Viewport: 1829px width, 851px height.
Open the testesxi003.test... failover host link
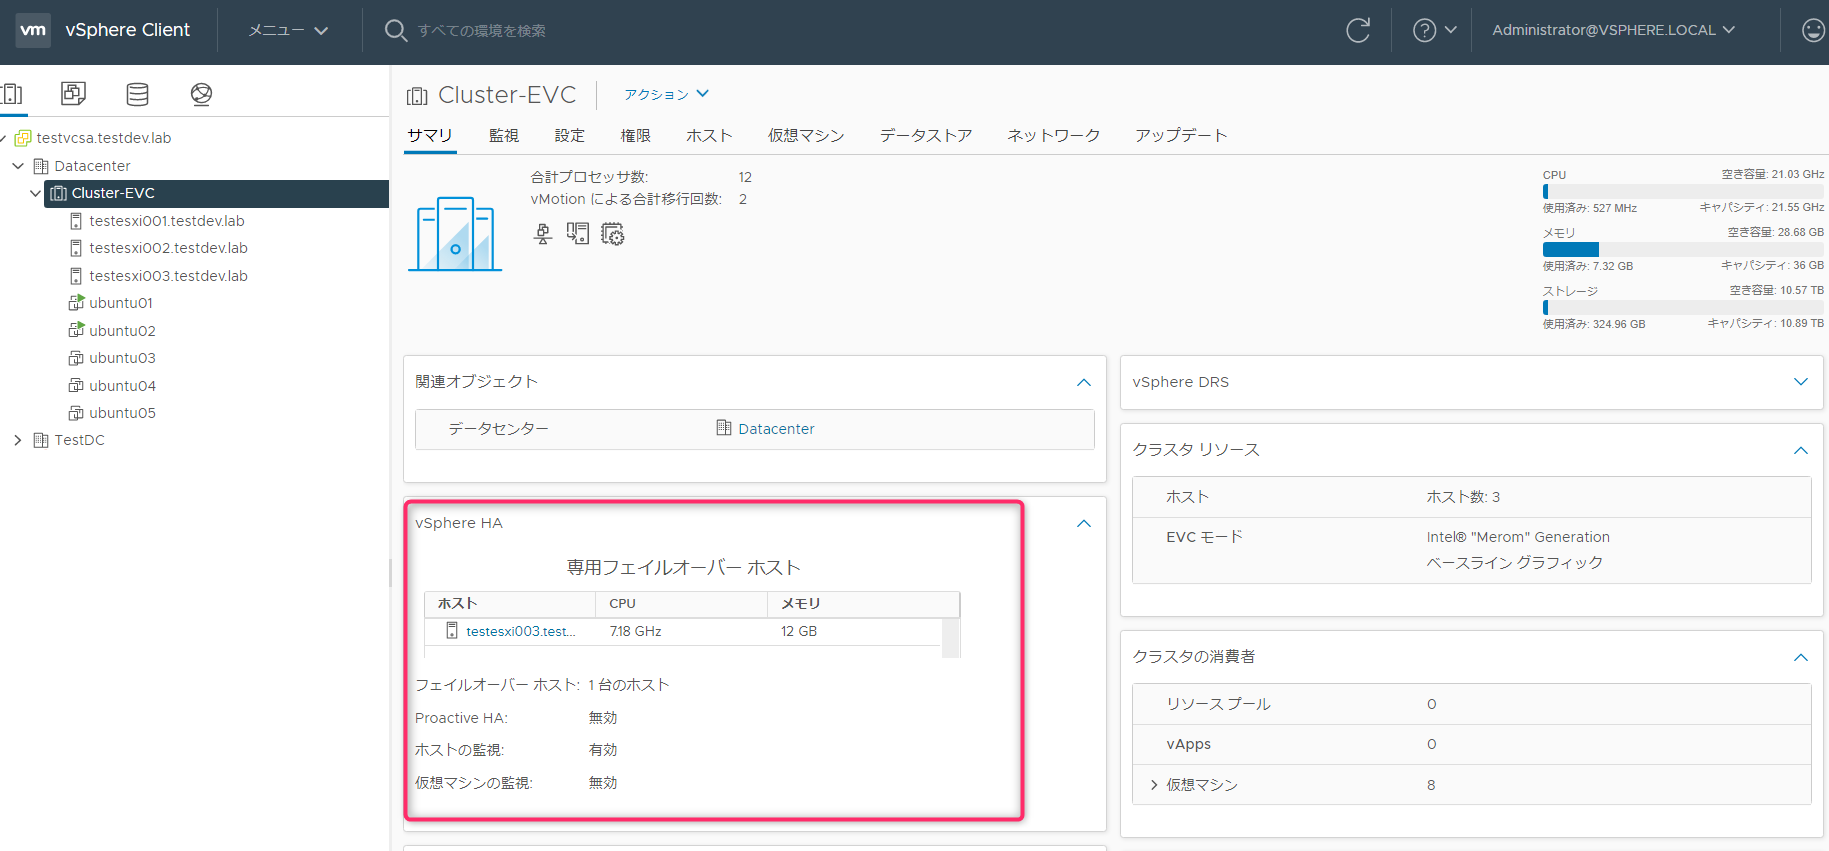coord(521,631)
